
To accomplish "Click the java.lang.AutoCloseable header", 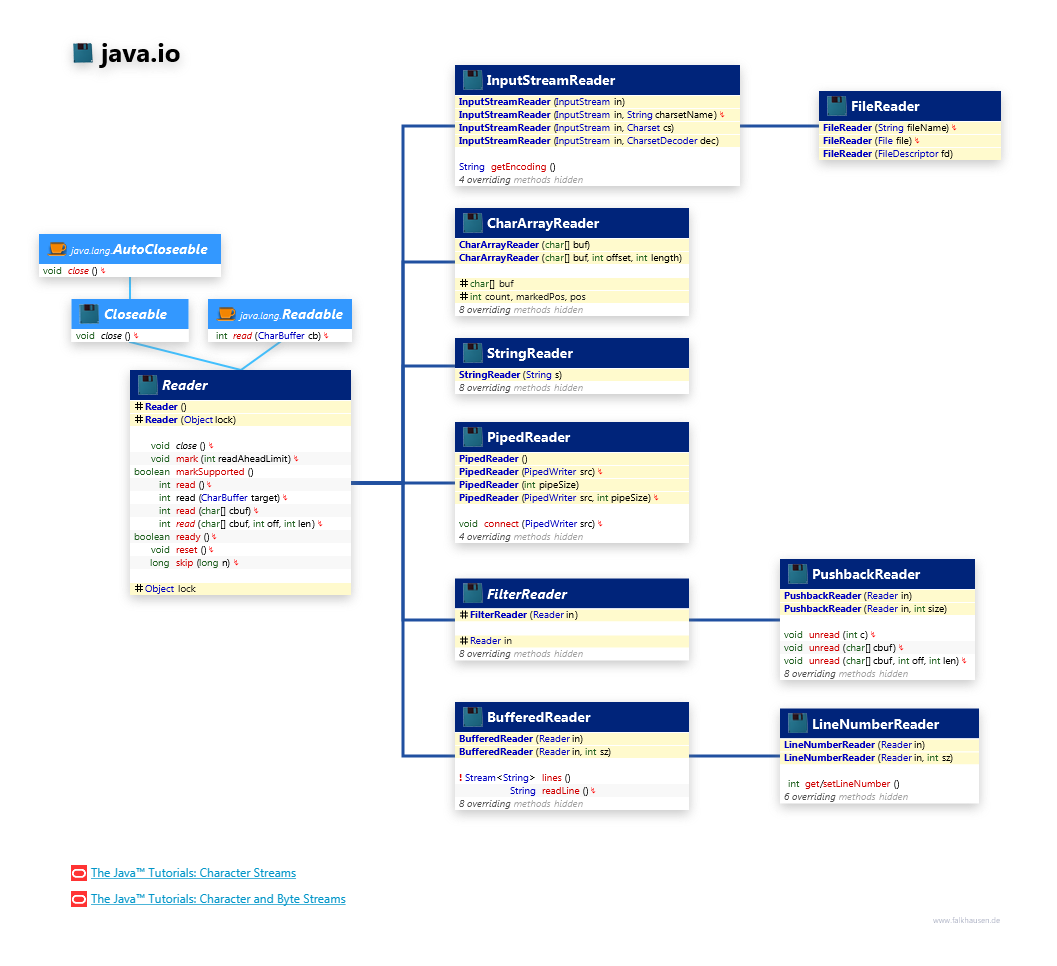I will pos(130,249).
